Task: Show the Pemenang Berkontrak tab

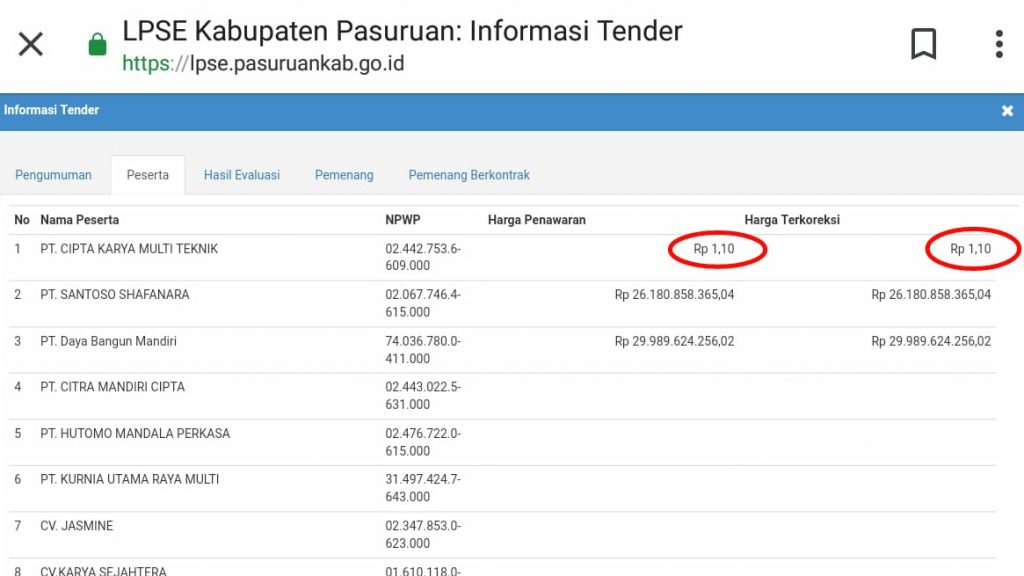Action: click(x=469, y=175)
